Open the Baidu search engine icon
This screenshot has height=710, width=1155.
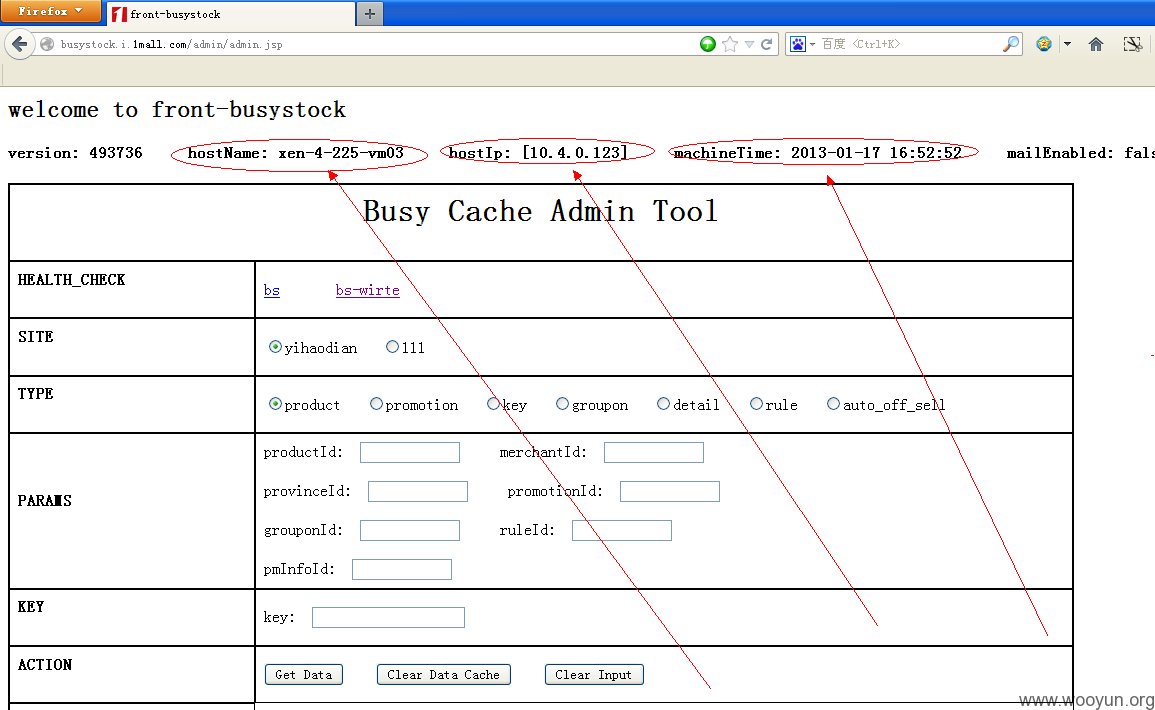tap(798, 44)
